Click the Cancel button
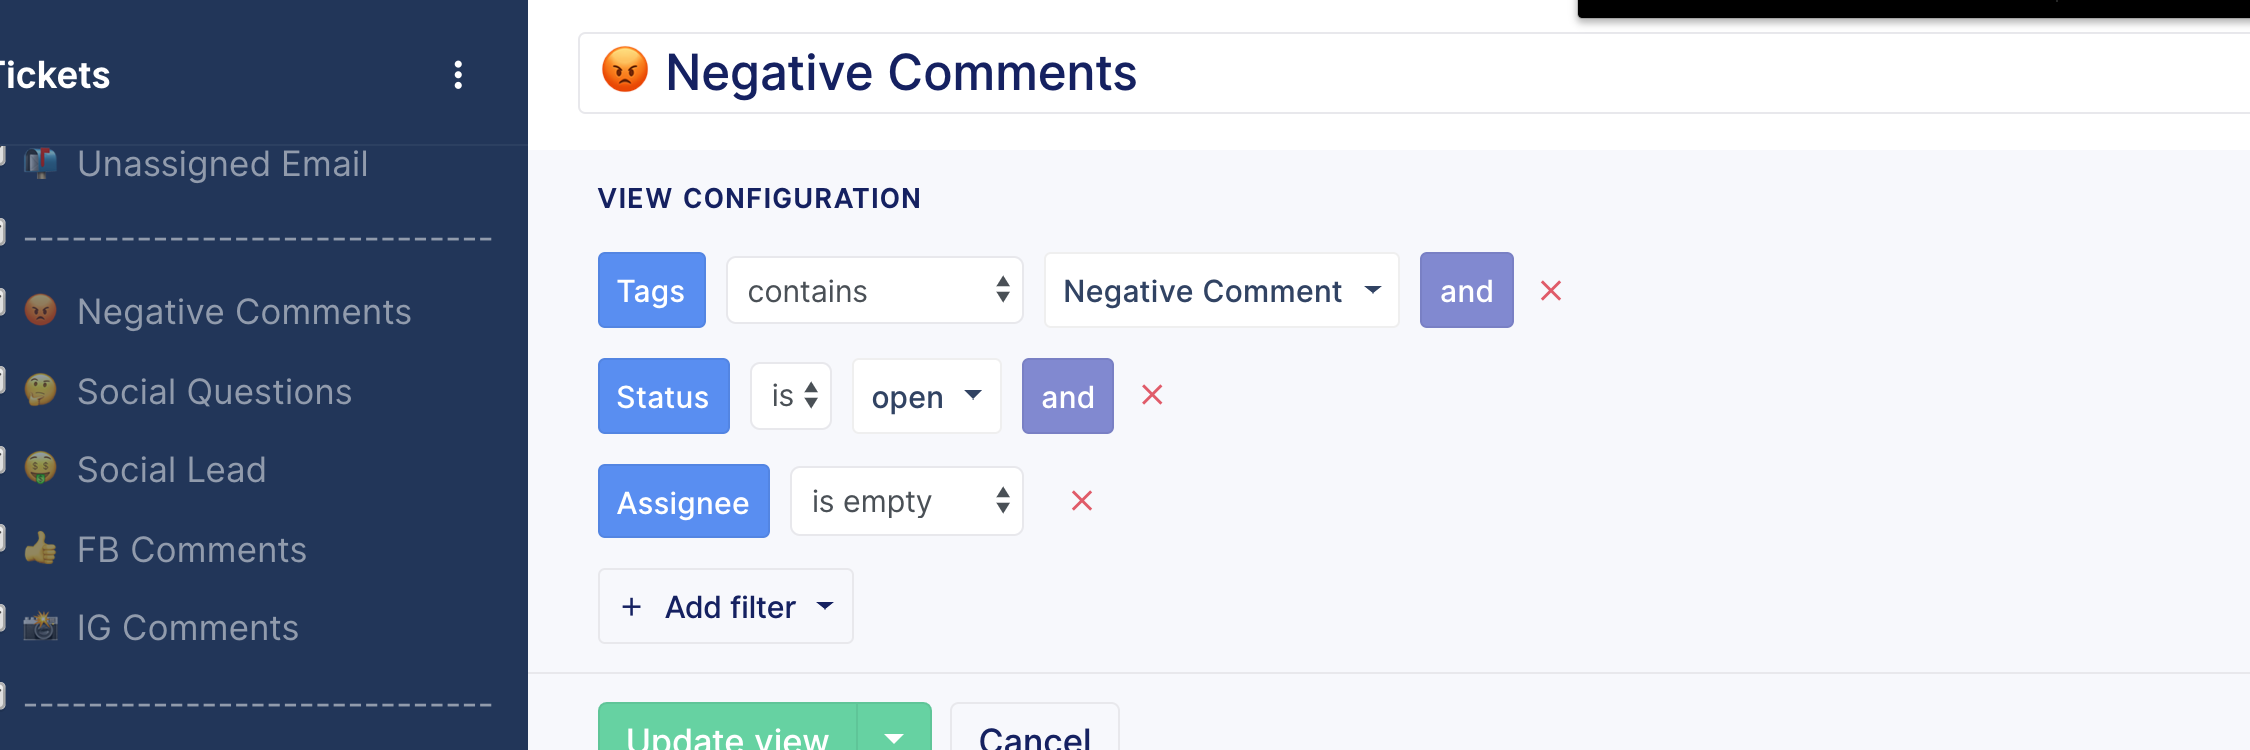 (1034, 728)
